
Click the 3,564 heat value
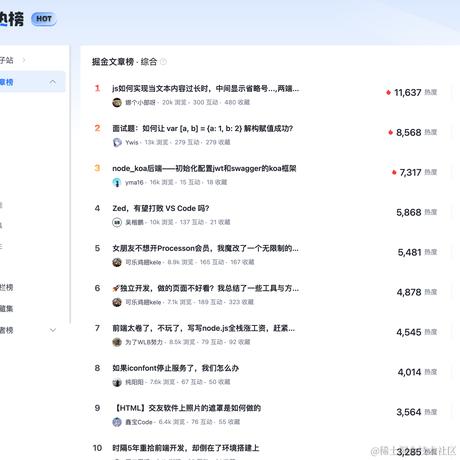[x=409, y=412]
